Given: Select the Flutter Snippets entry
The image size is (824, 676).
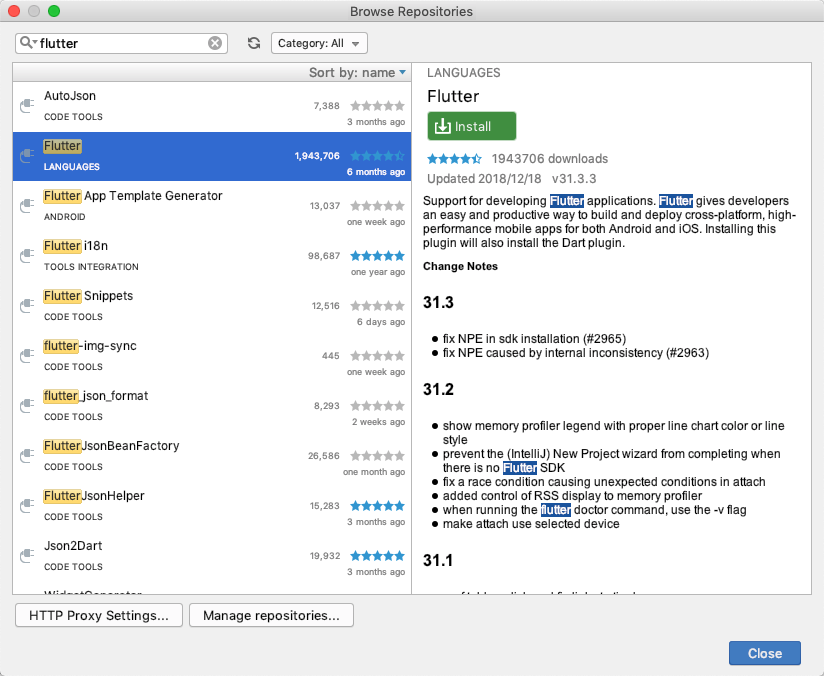Looking at the screenshot, I should coord(212,306).
